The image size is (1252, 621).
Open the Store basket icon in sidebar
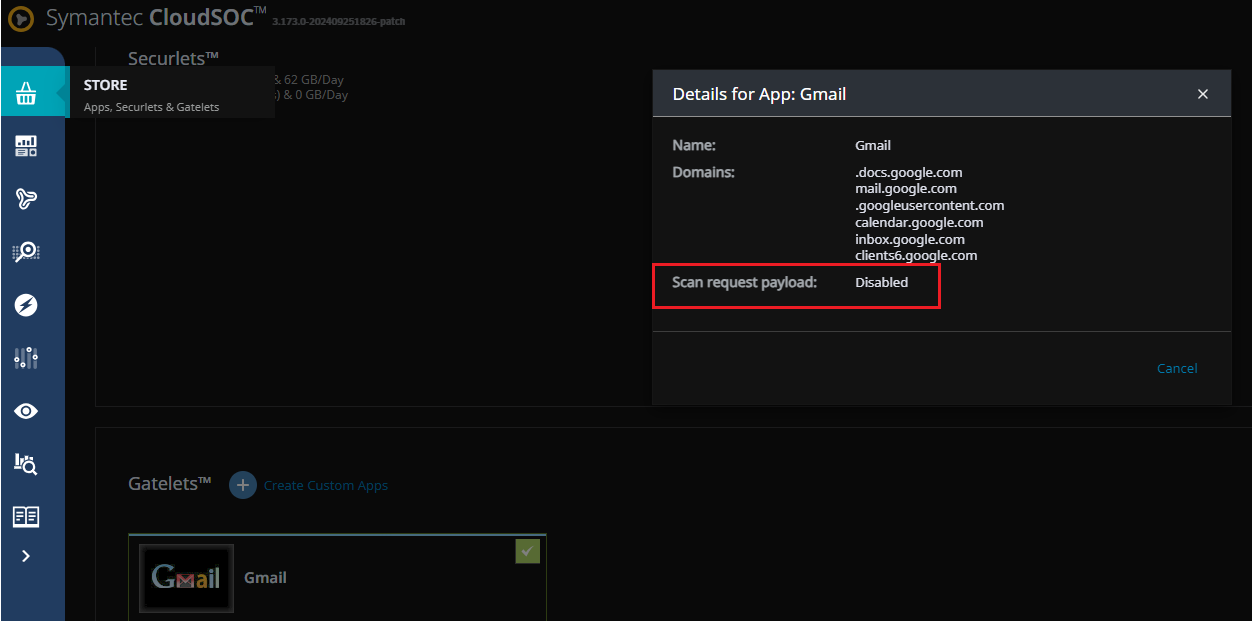pos(27,94)
